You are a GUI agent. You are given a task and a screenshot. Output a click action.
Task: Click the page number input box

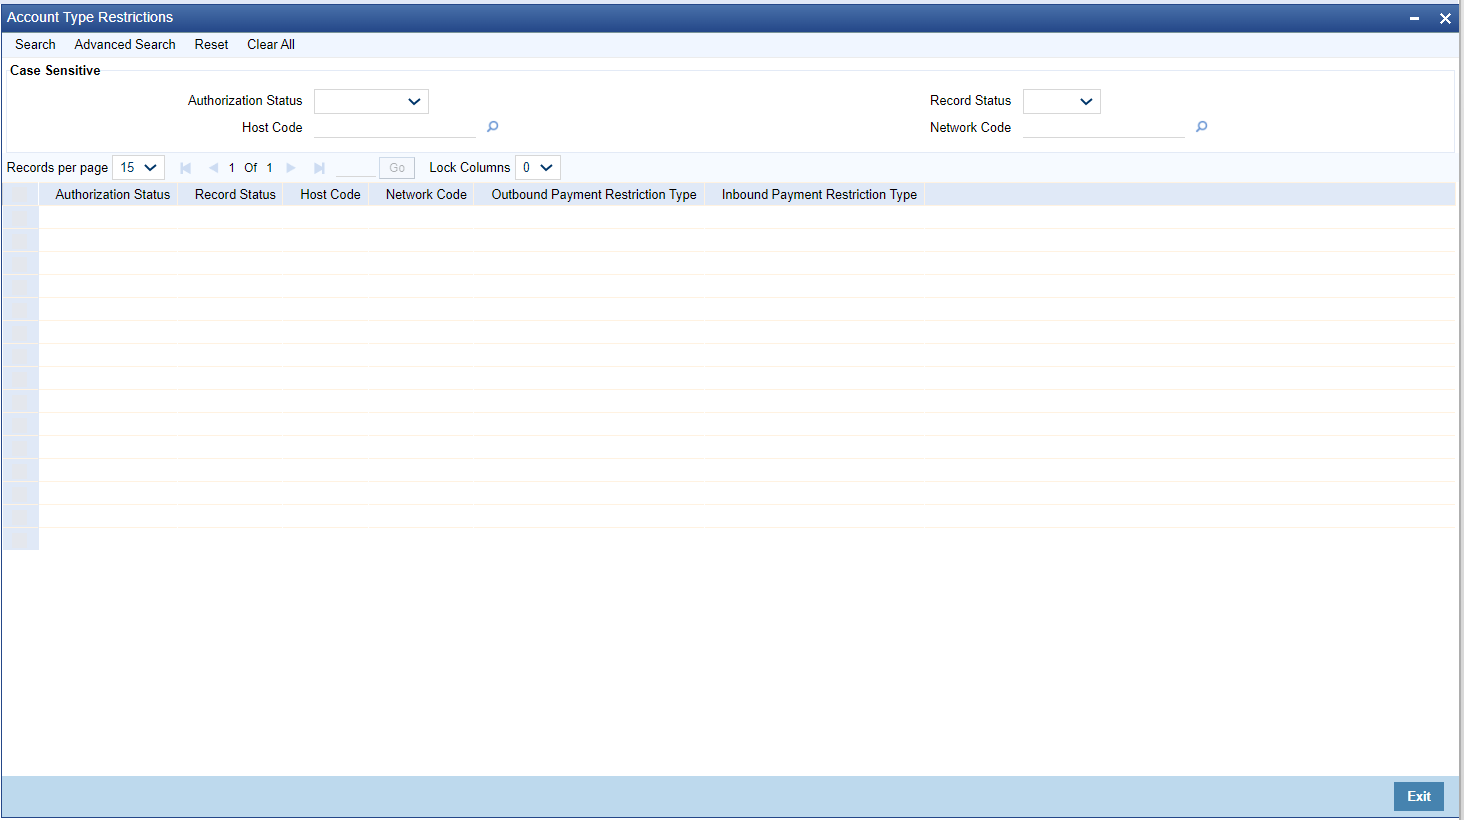356,168
